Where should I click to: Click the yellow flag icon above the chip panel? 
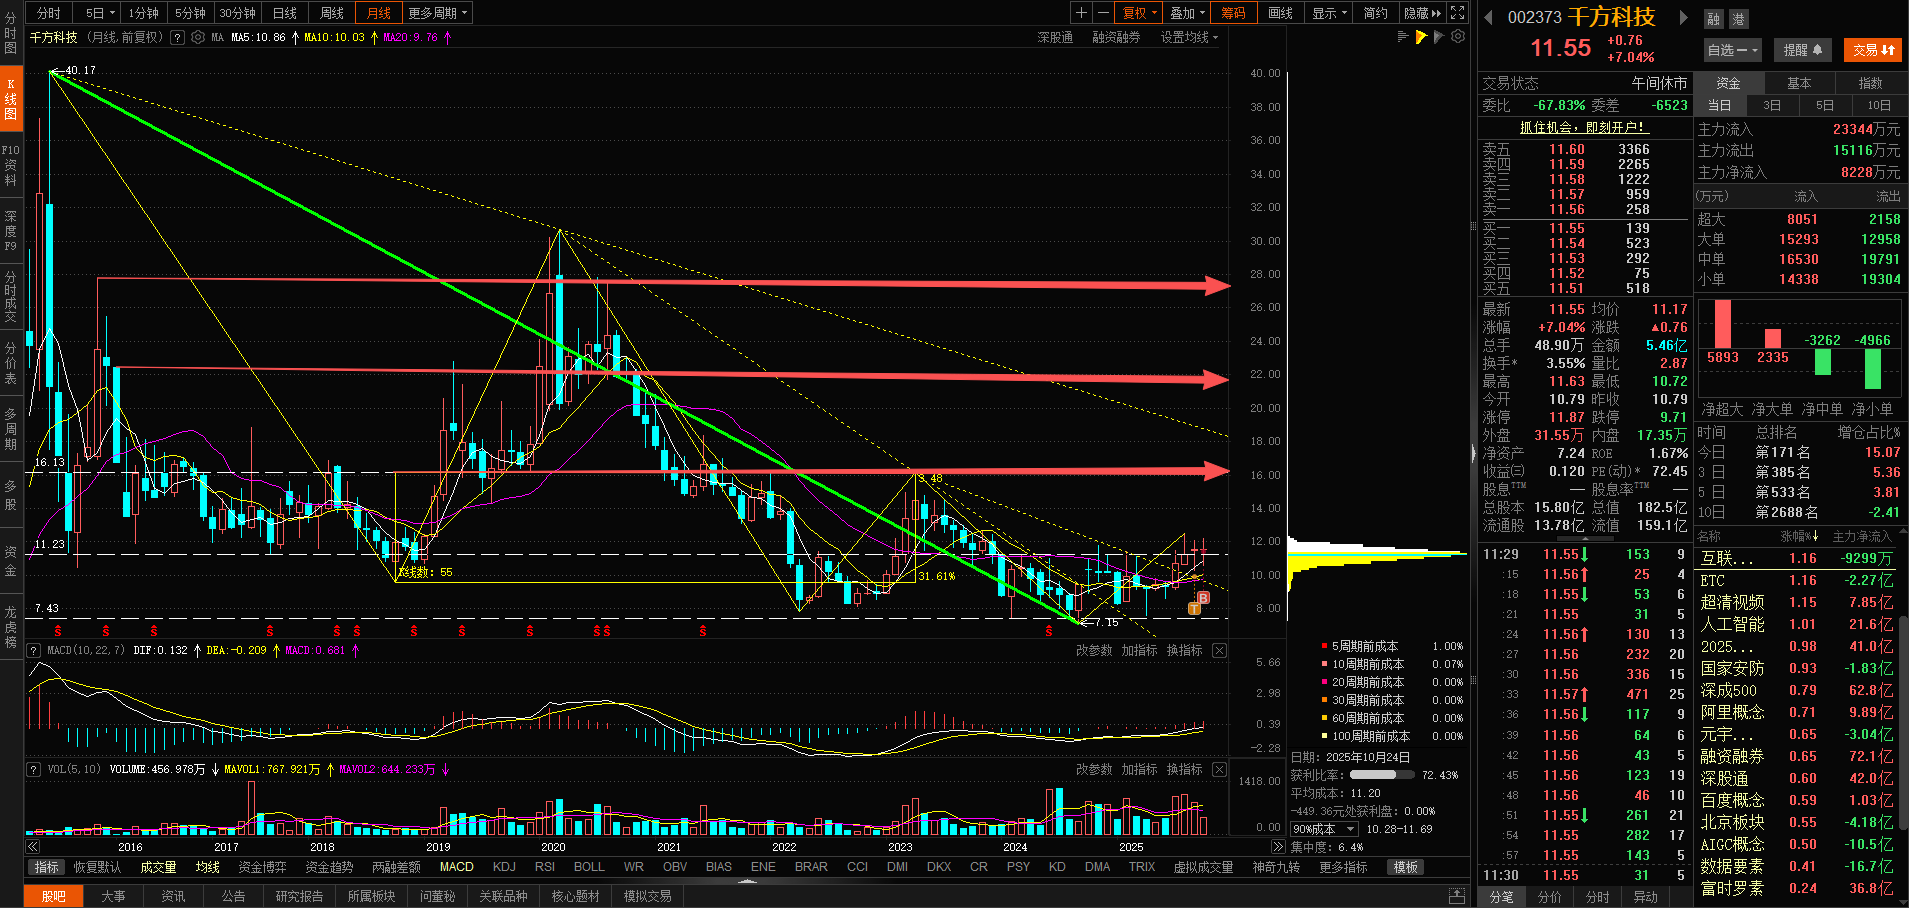pos(1421,37)
